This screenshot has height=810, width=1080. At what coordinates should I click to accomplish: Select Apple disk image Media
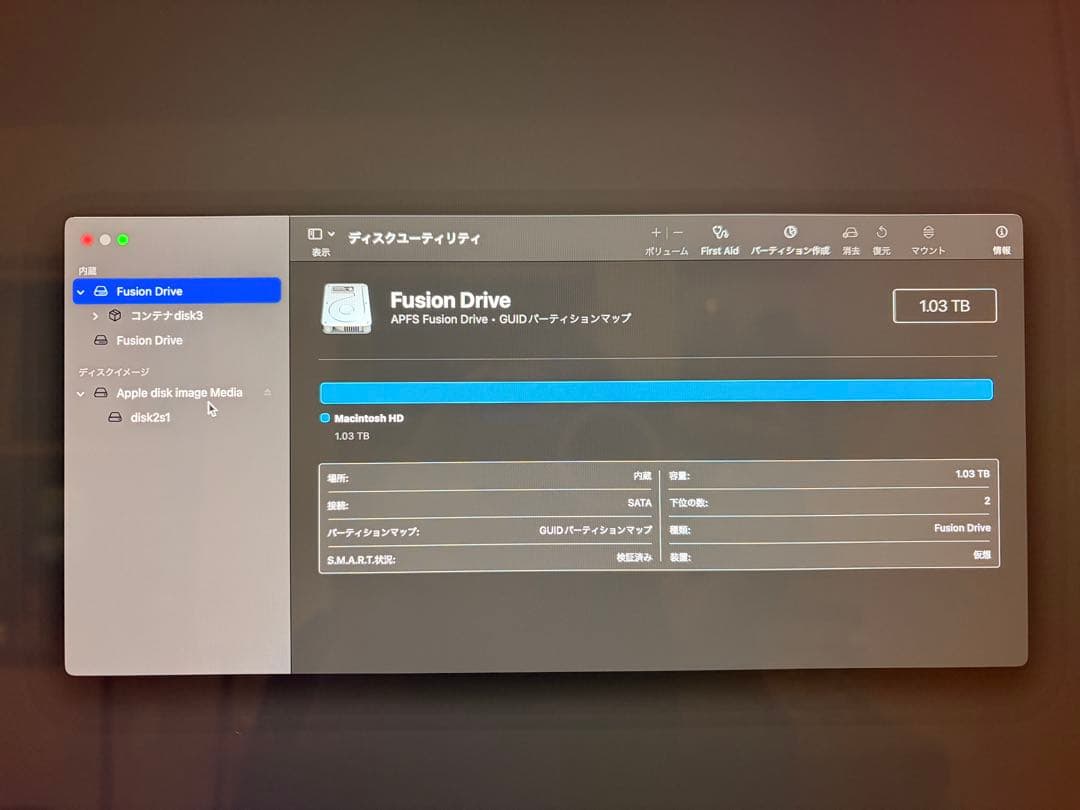click(x=180, y=393)
